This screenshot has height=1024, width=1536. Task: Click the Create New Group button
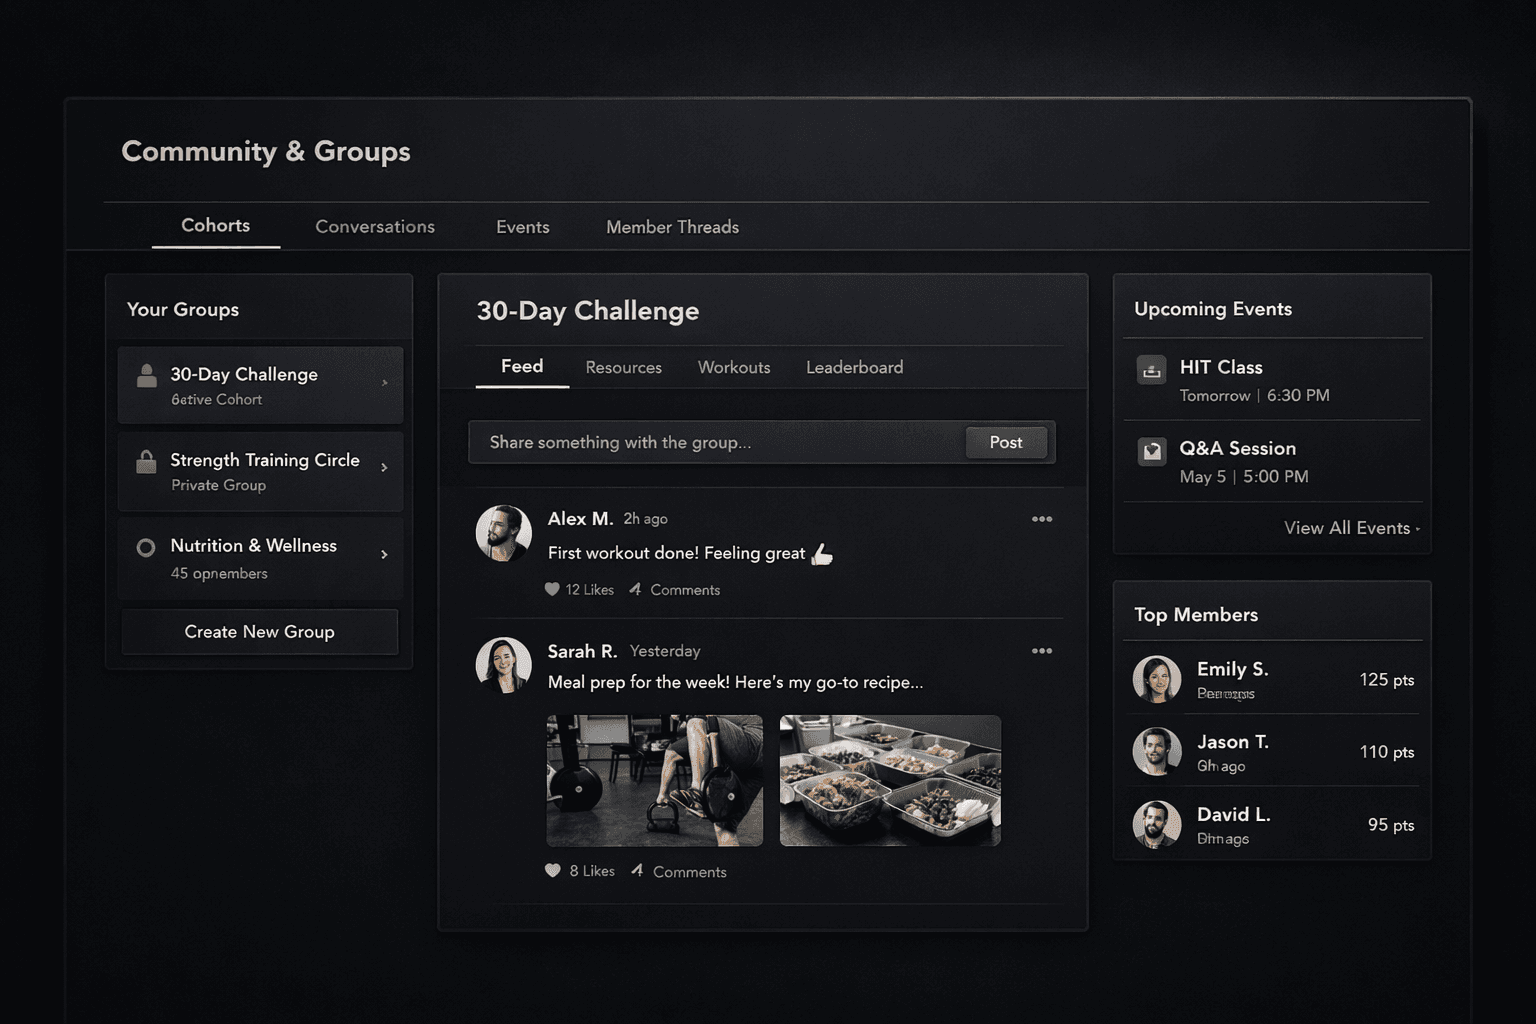259,631
